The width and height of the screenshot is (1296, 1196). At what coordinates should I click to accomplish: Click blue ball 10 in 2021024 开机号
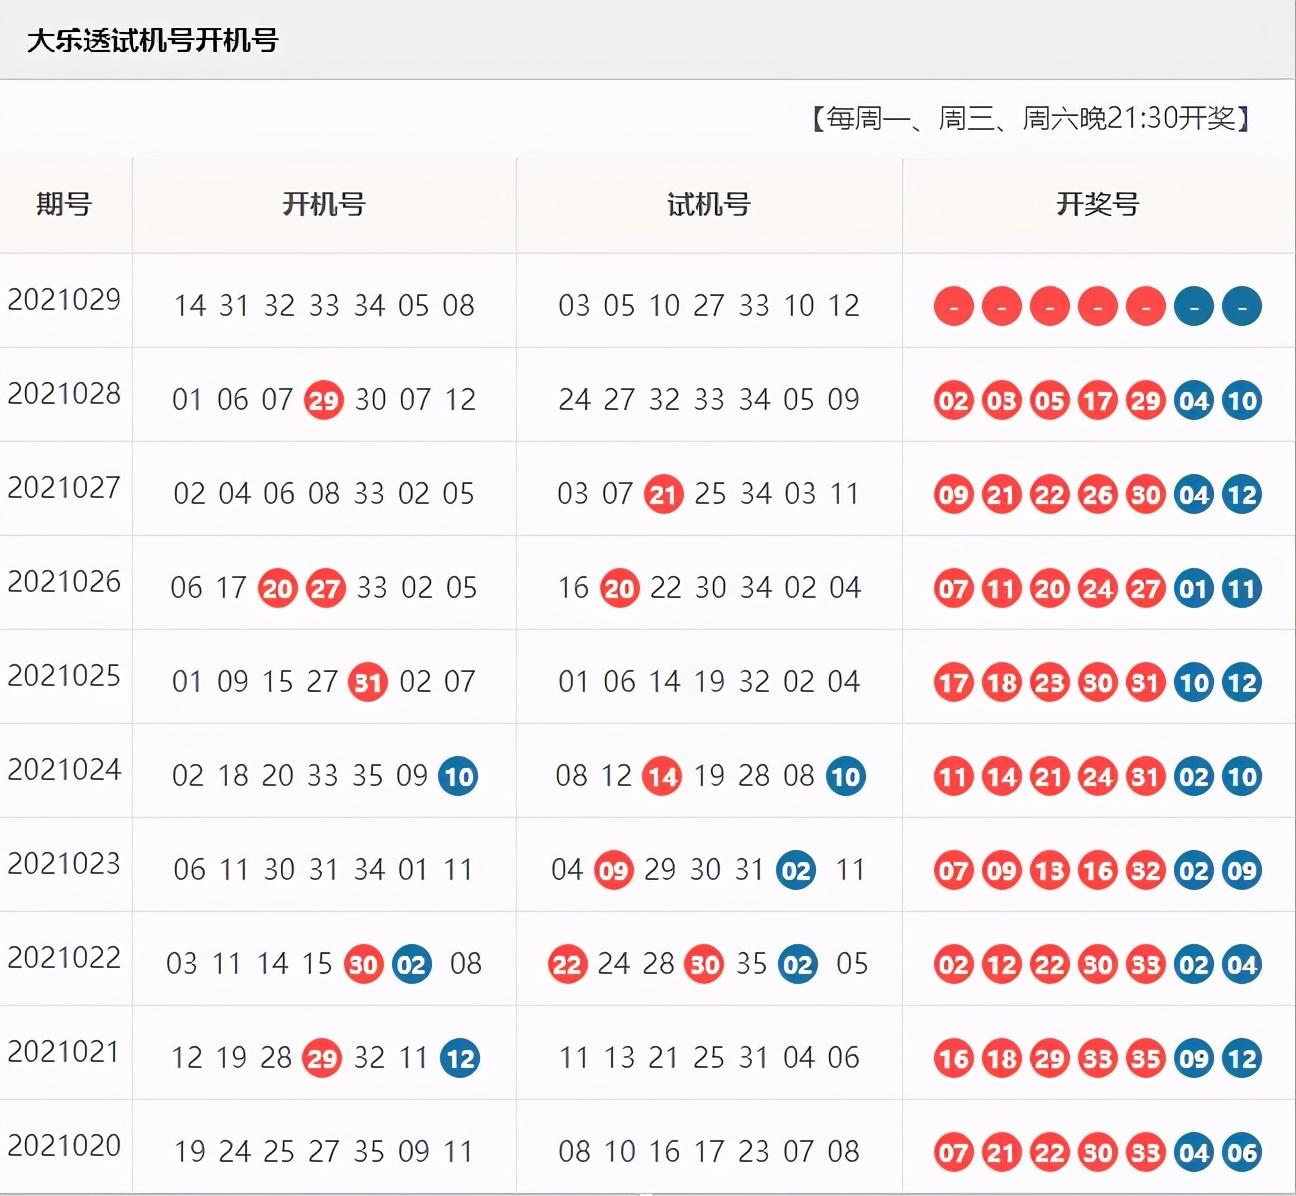(458, 776)
